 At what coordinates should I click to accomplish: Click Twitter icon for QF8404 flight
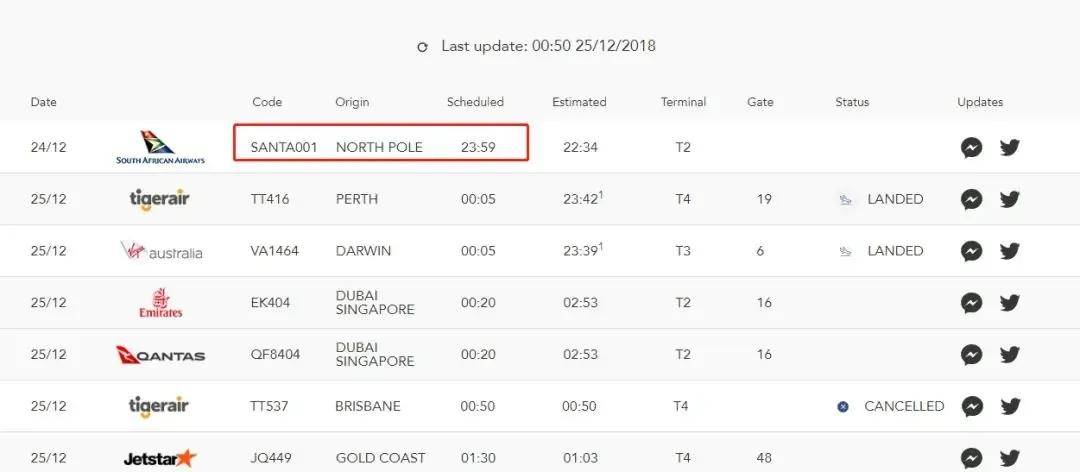tap(1010, 354)
